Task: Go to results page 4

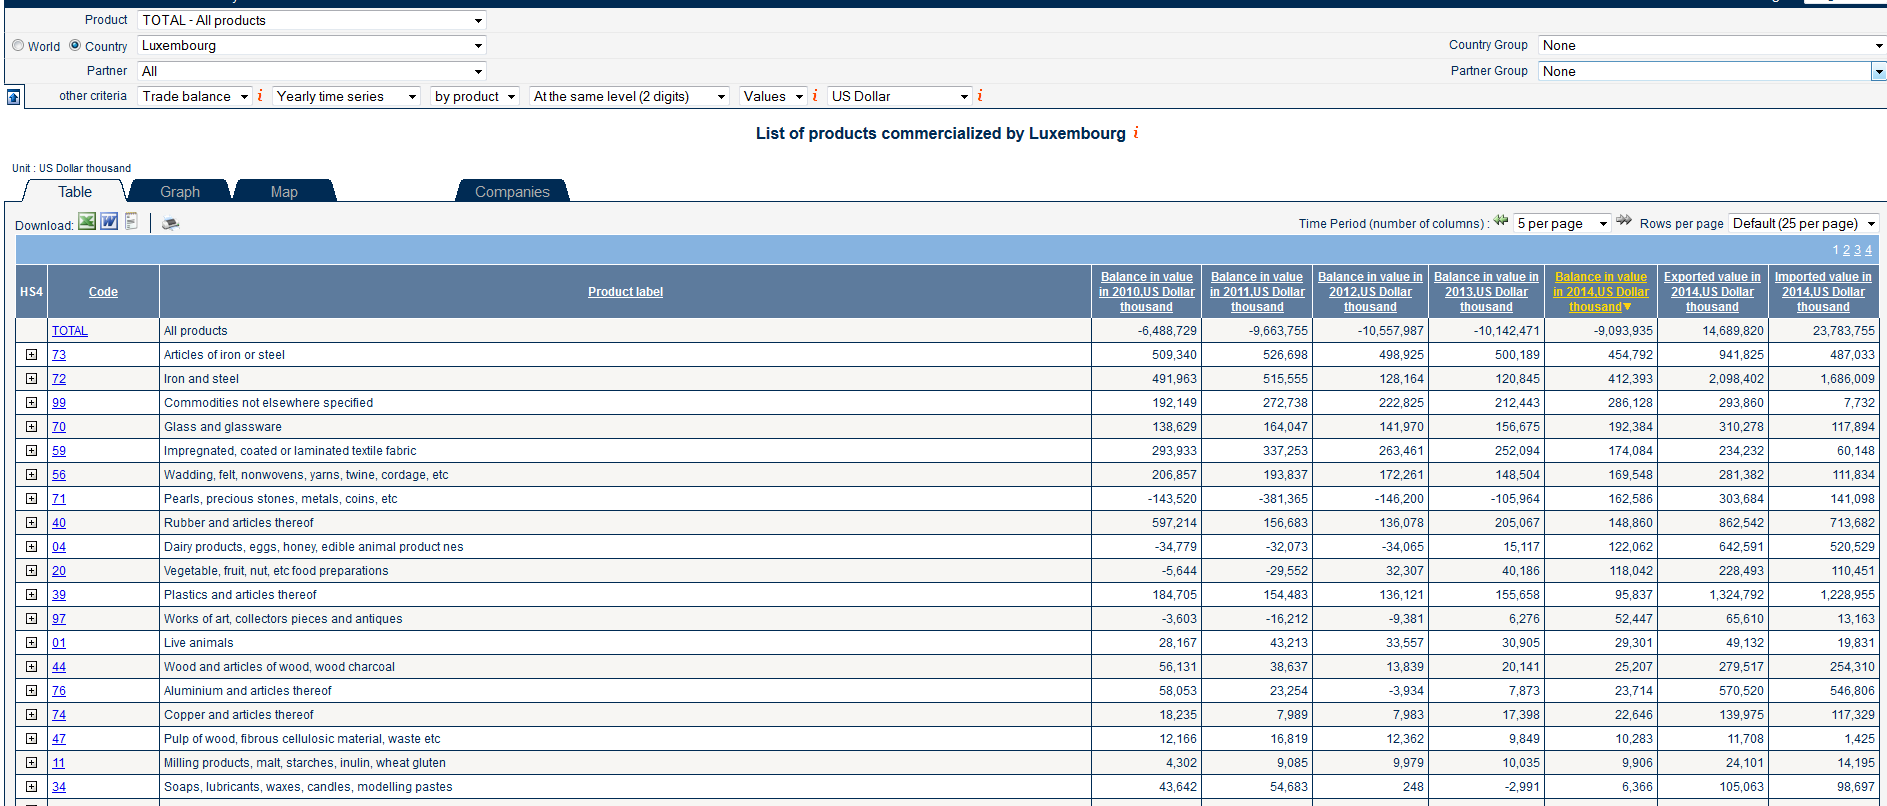Action: click(1868, 250)
